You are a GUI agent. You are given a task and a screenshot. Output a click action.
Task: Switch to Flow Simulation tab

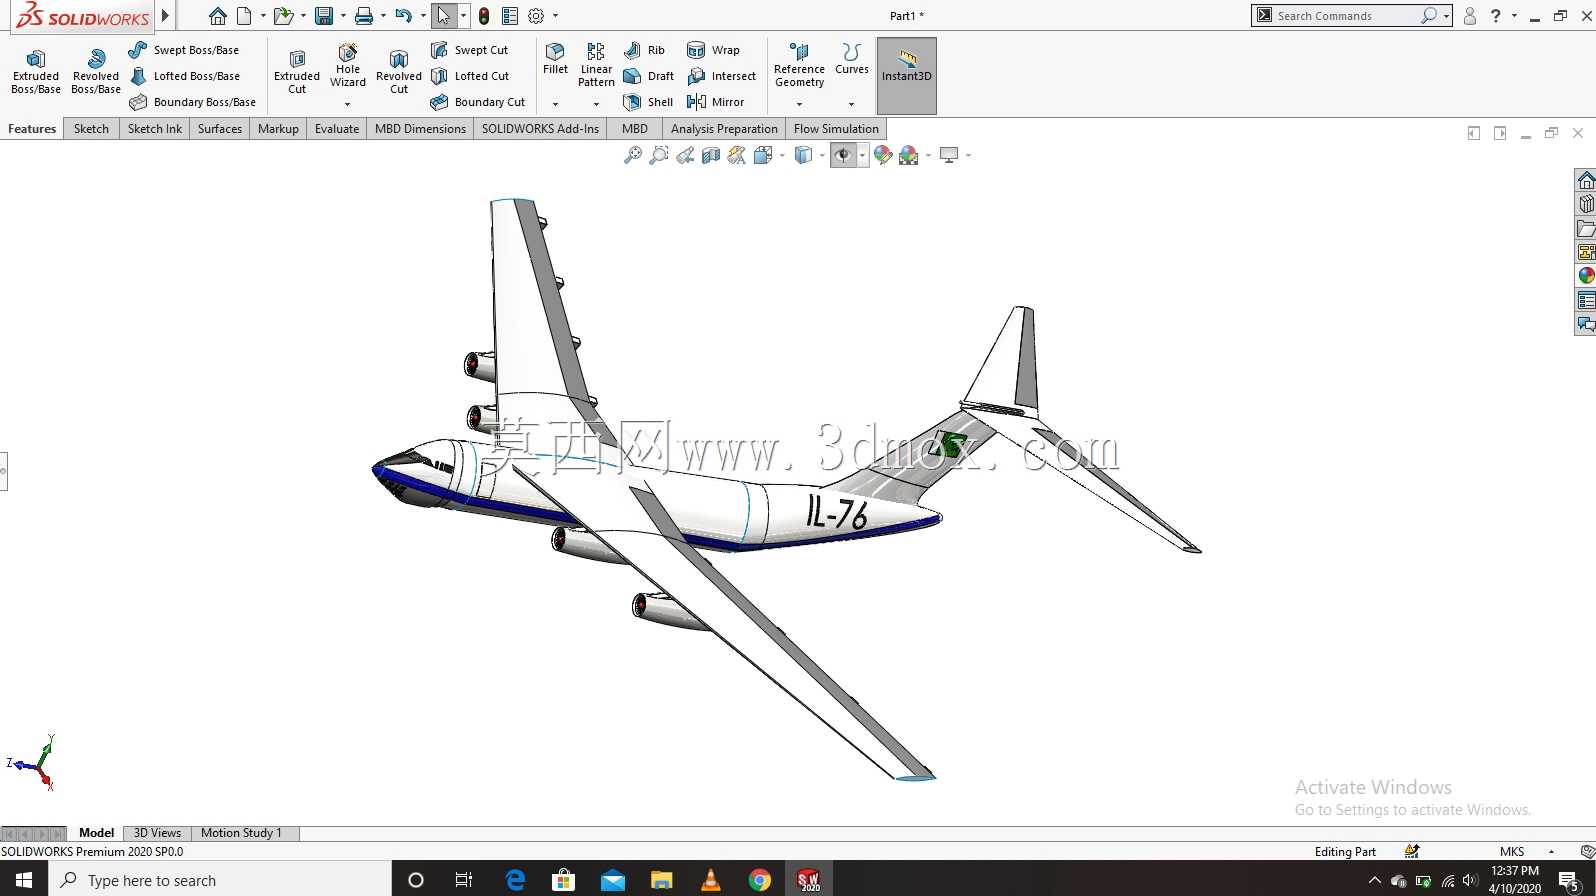pyautogui.click(x=836, y=129)
